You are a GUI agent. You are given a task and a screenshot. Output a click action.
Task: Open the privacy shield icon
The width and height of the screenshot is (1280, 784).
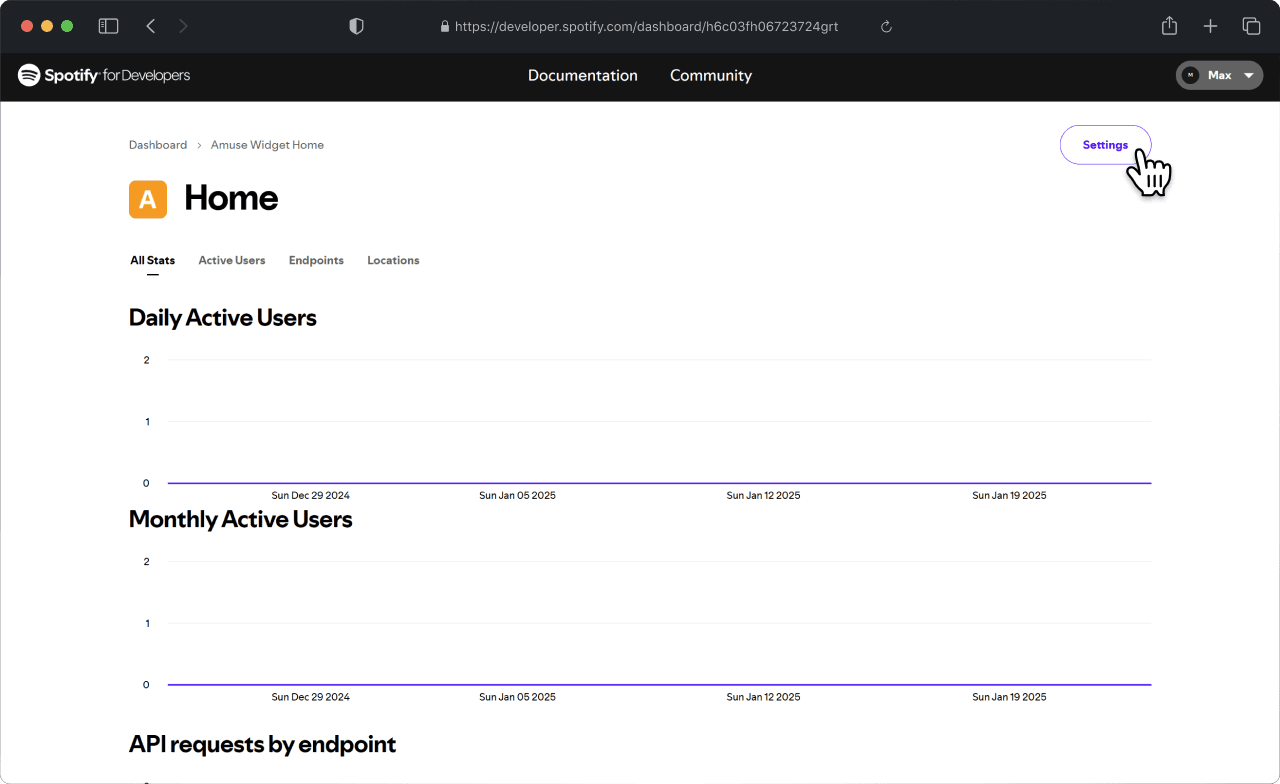tap(356, 27)
